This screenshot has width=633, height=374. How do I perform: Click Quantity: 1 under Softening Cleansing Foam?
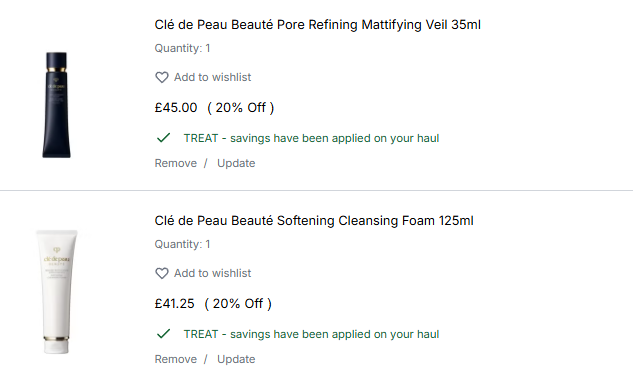coord(182,244)
